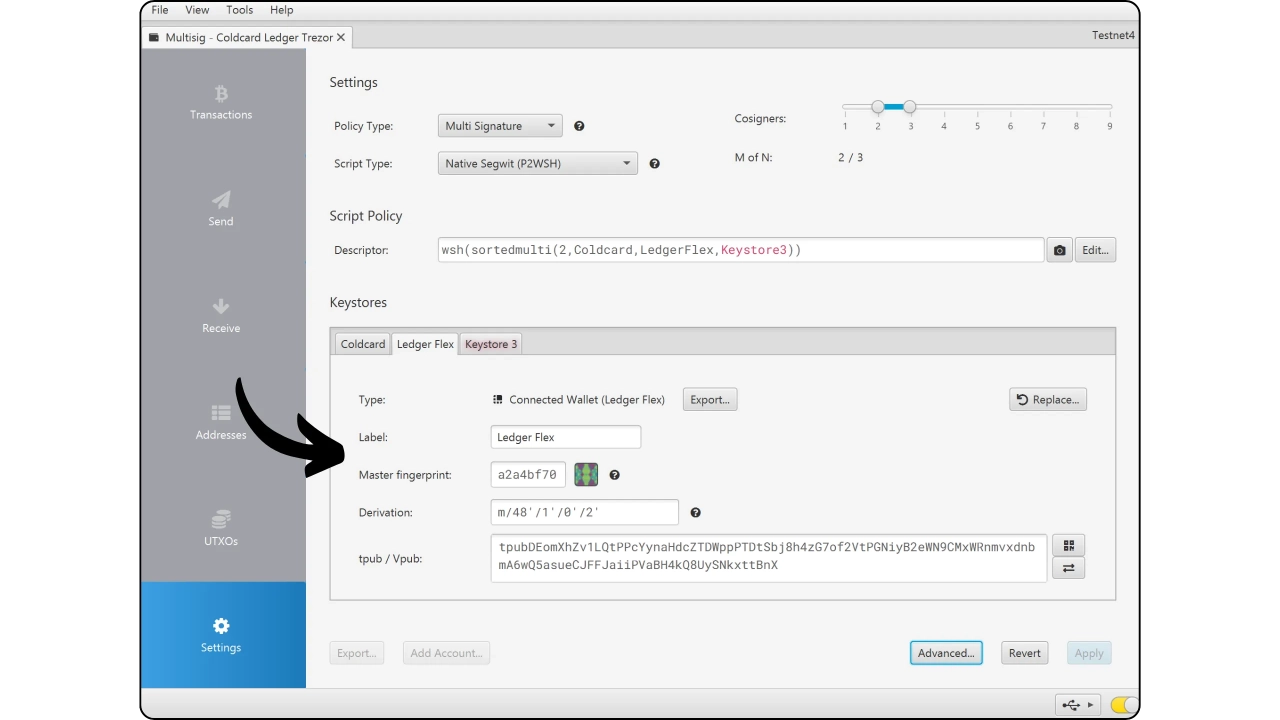Viewport: 1280px width, 720px height.
Task: Close the Multisig wallet tab
Action: 340,37
